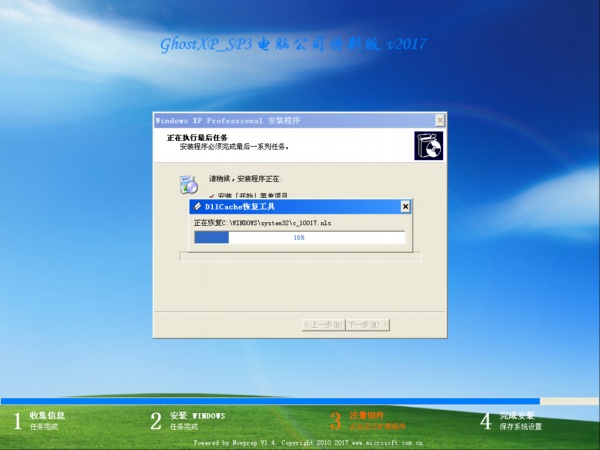
Task: Select step 1 收集信息
Action: (39, 421)
